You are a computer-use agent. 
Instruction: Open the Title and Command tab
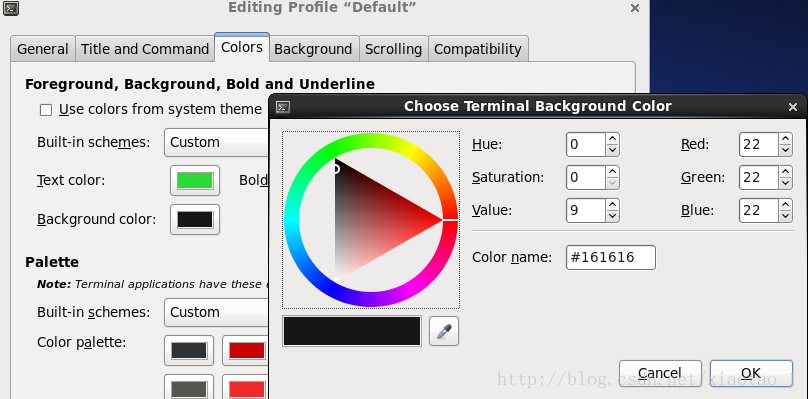coord(145,49)
